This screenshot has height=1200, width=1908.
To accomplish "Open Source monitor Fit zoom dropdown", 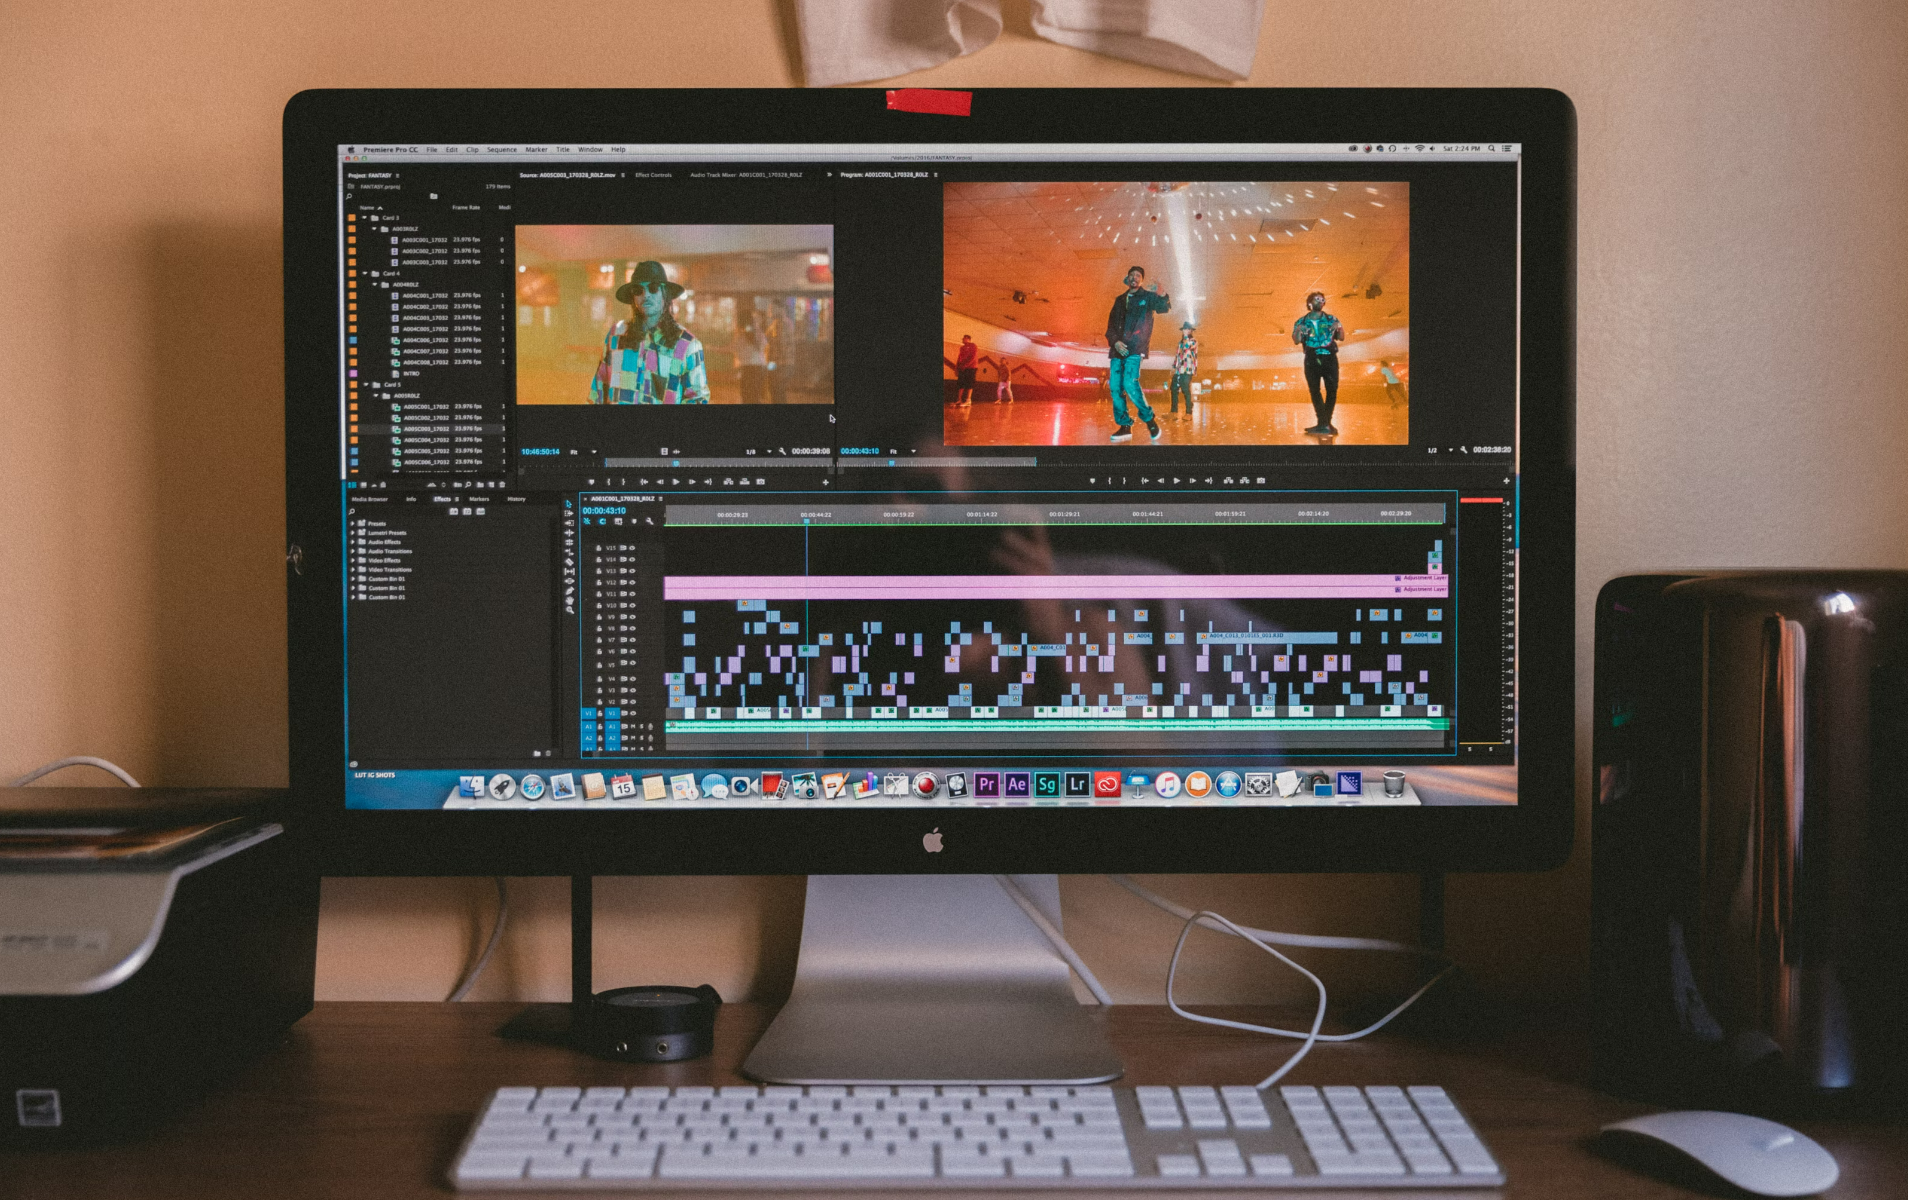I will tap(582, 452).
